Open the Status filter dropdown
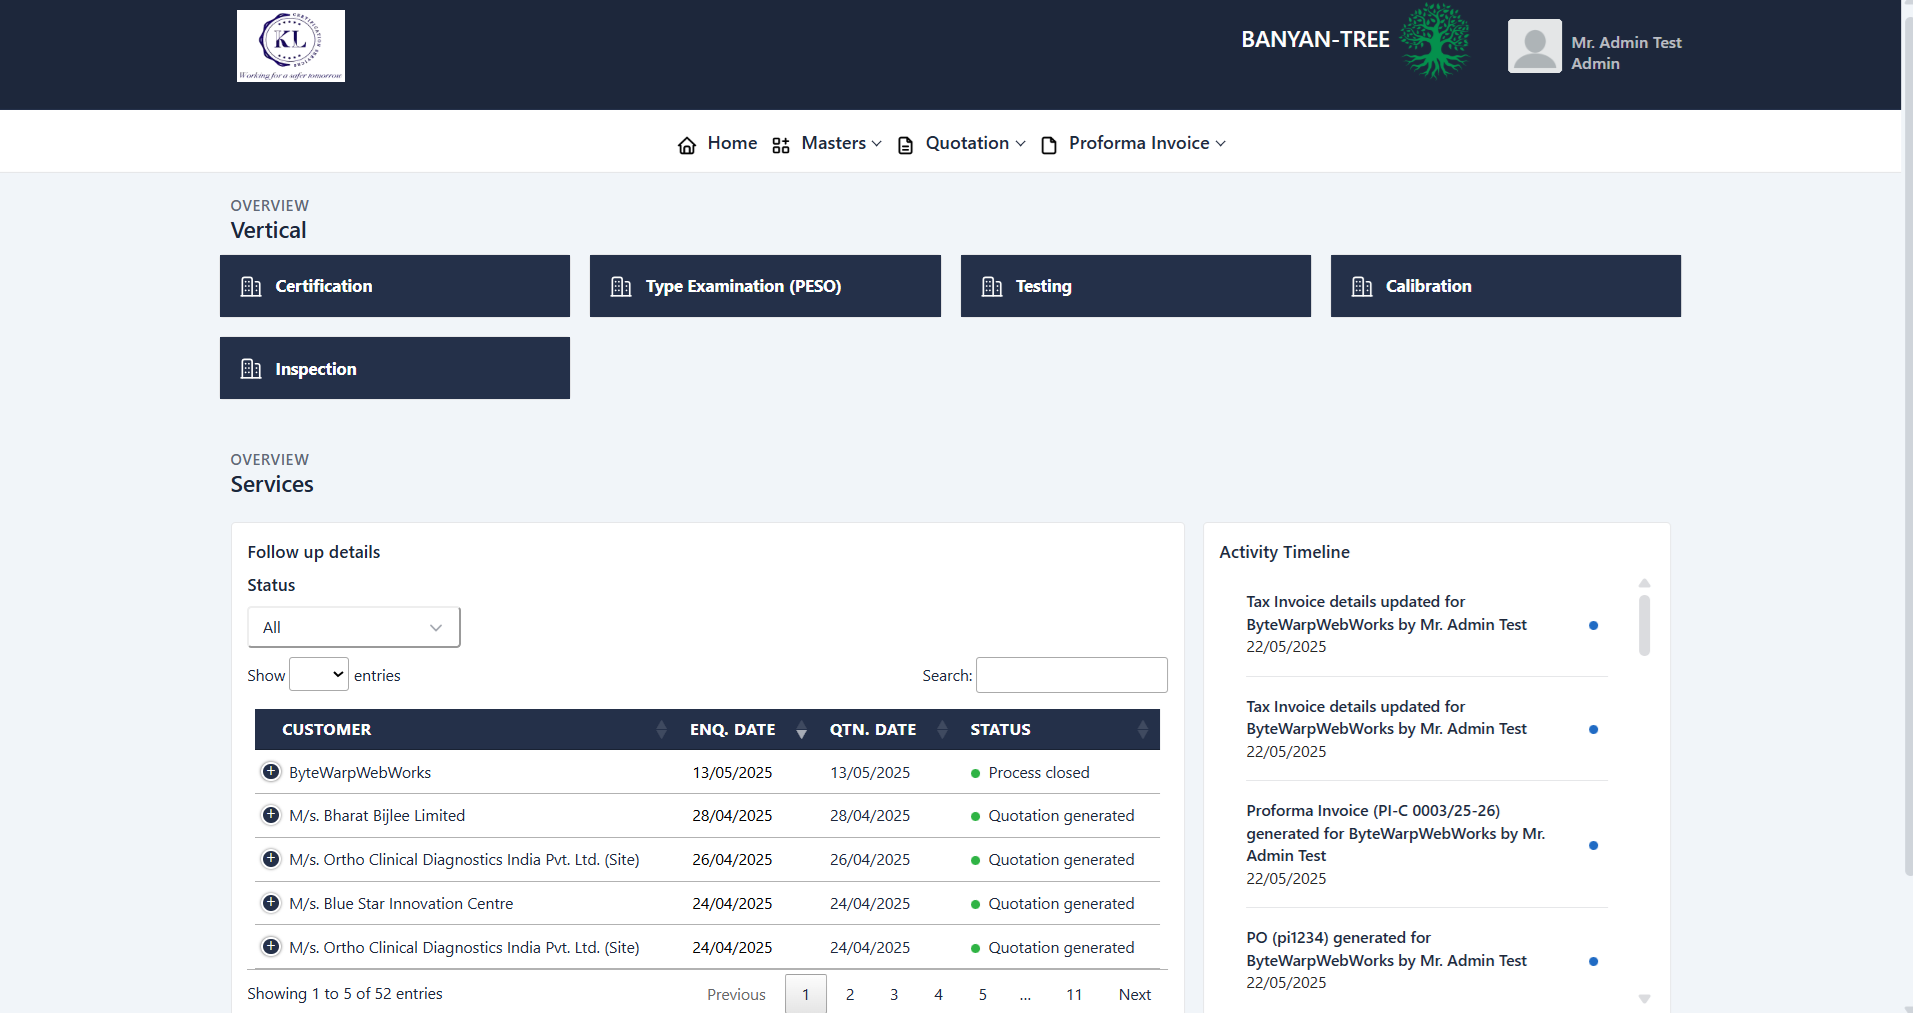 [x=353, y=627]
